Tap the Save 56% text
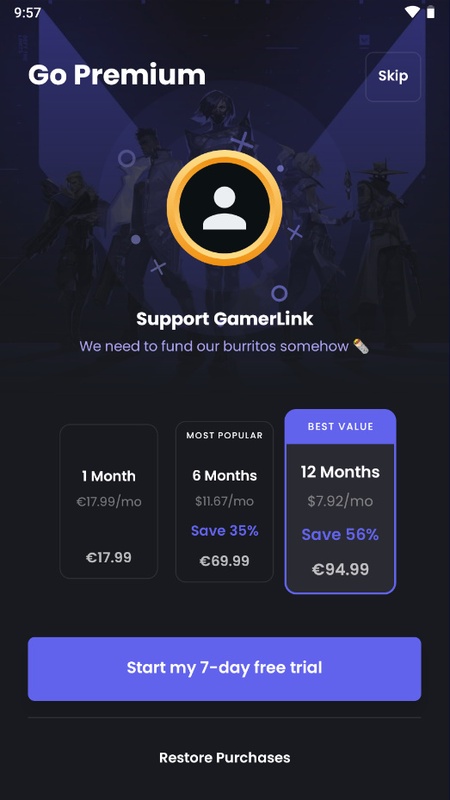 (340, 535)
